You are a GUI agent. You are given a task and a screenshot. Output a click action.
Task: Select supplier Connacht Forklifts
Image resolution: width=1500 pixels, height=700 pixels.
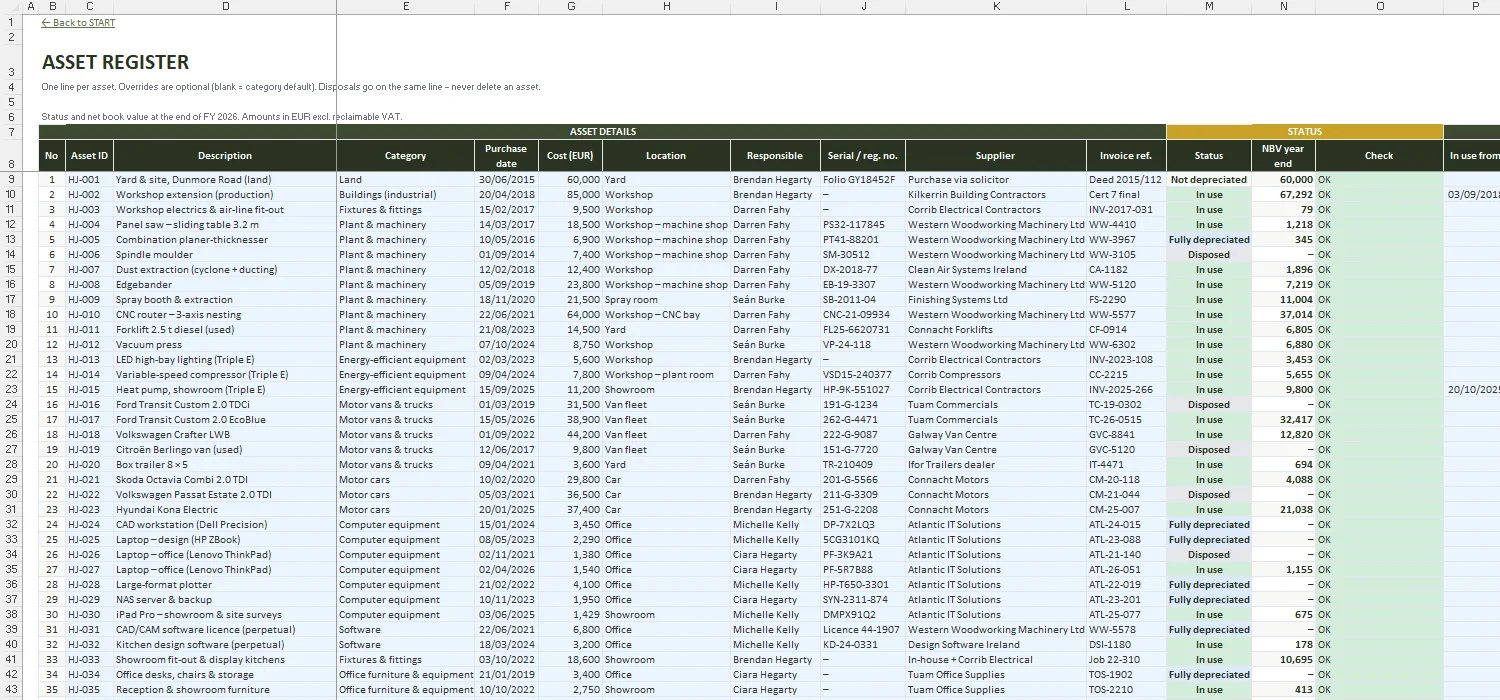pyautogui.click(x=996, y=330)
